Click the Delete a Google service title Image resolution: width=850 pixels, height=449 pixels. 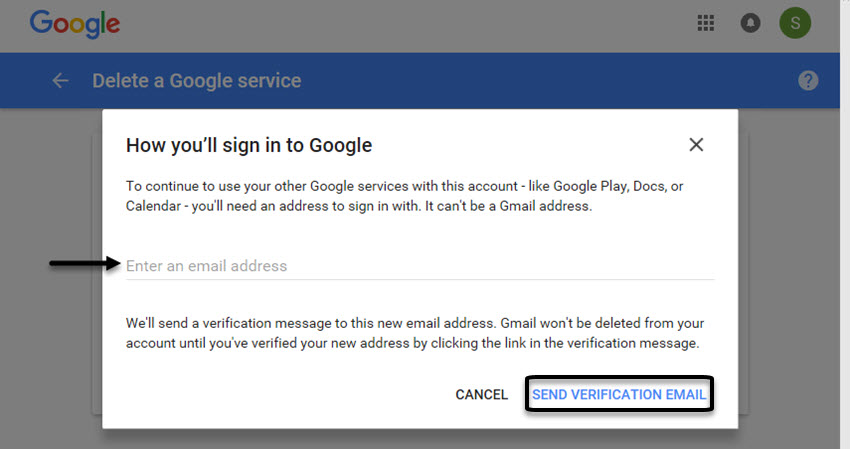[197, 81]
